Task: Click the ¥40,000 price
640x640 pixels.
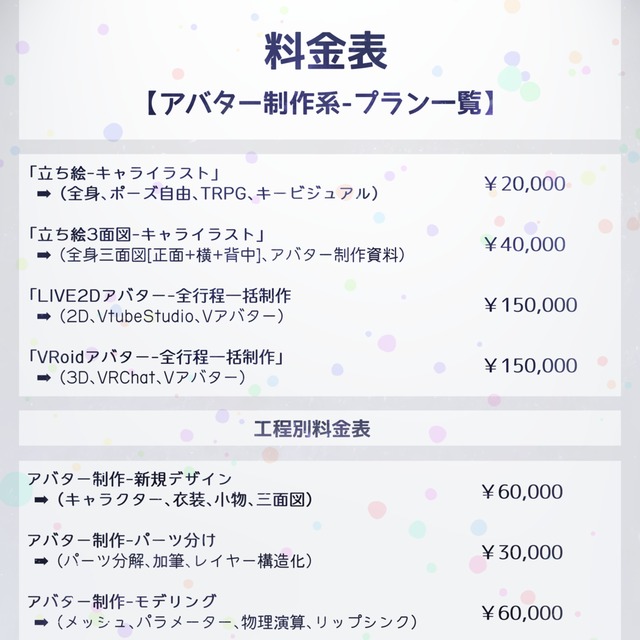Action: (525, 244)
